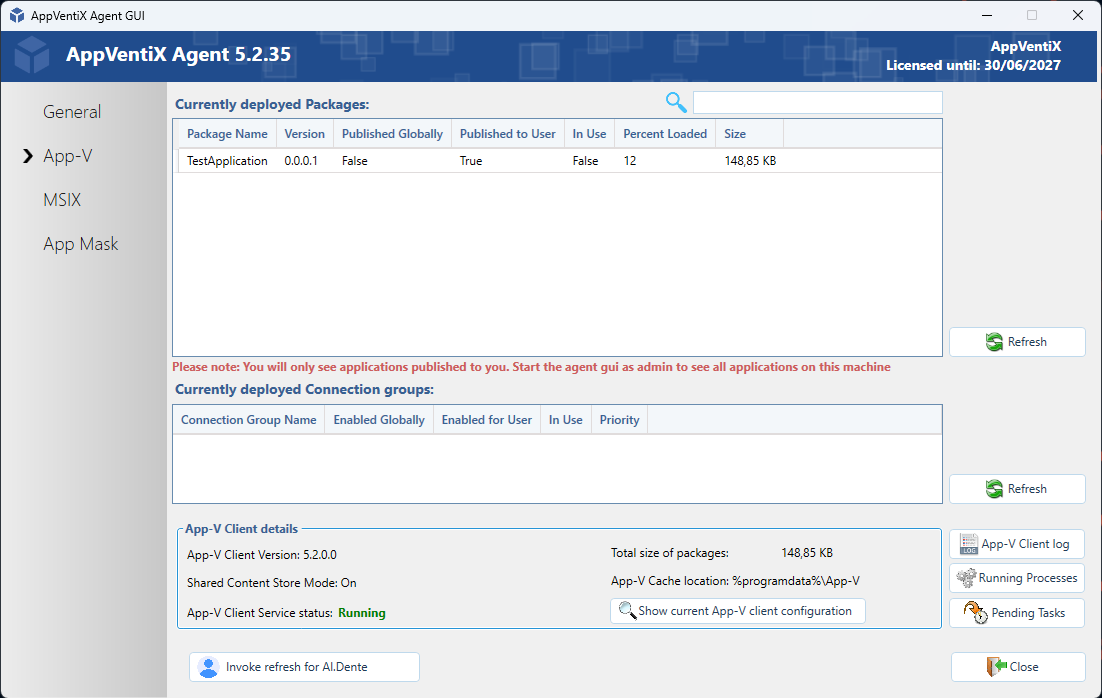1102x698 pixels.
Task: Select App-V in the sidebar
Action: 67,156
